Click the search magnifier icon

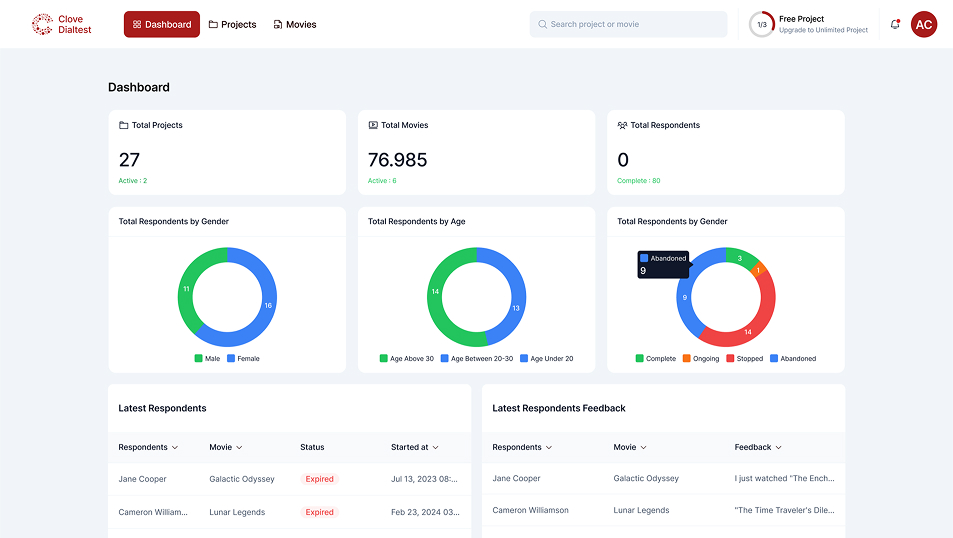(542, 24)
